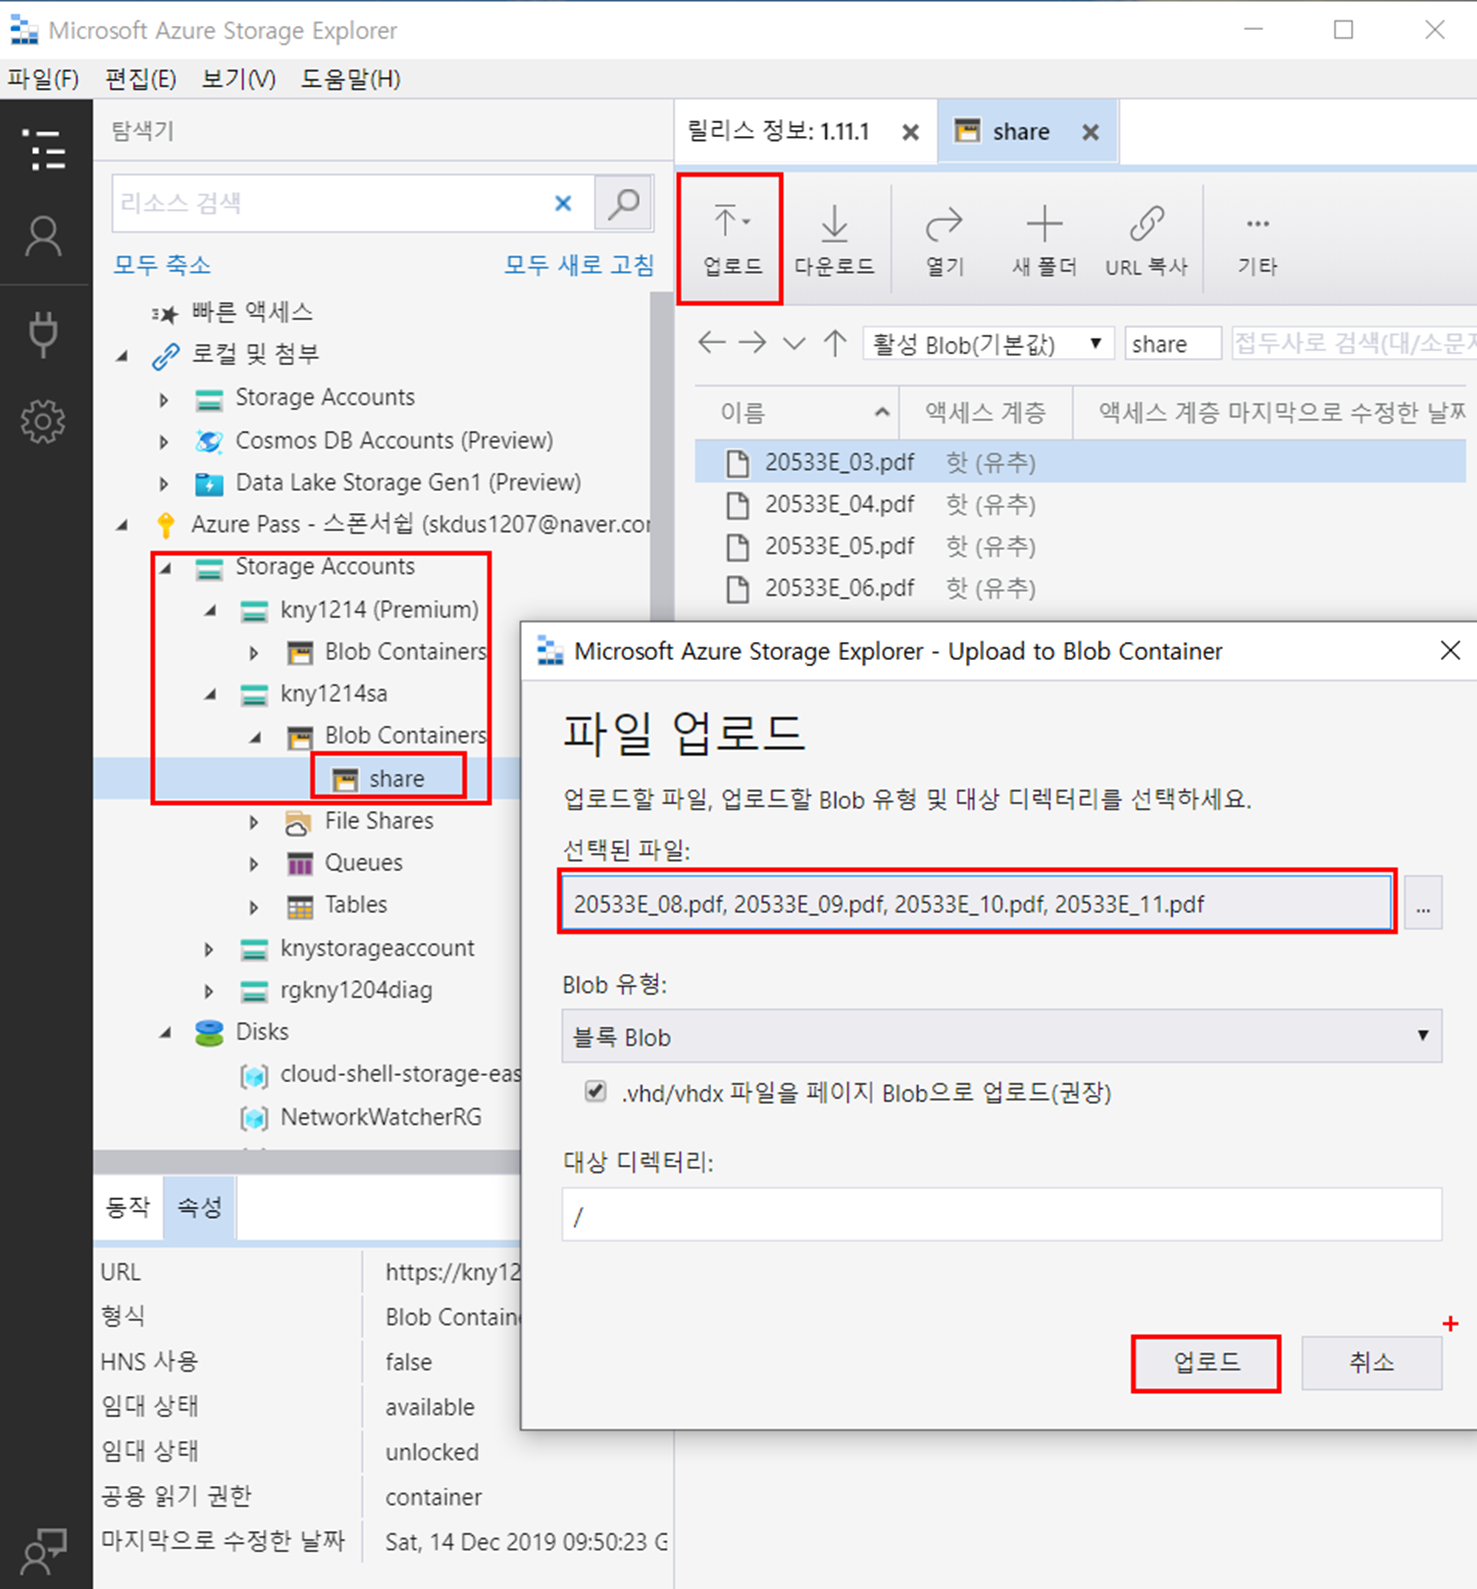Close the share tab

click(x=1091, y=132)
